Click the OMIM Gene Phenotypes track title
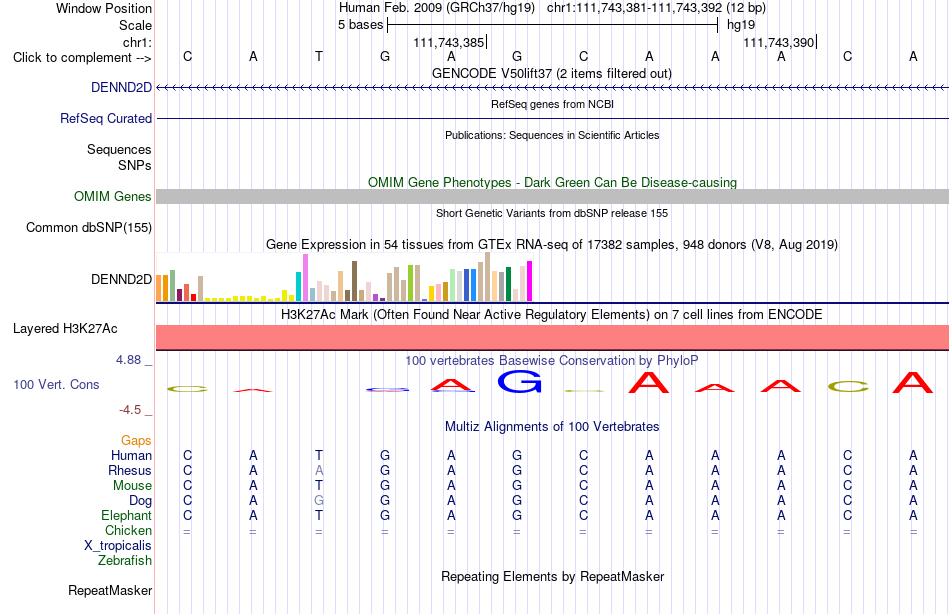The height and width of the screenshot is (614, 950). pos(553,182)
